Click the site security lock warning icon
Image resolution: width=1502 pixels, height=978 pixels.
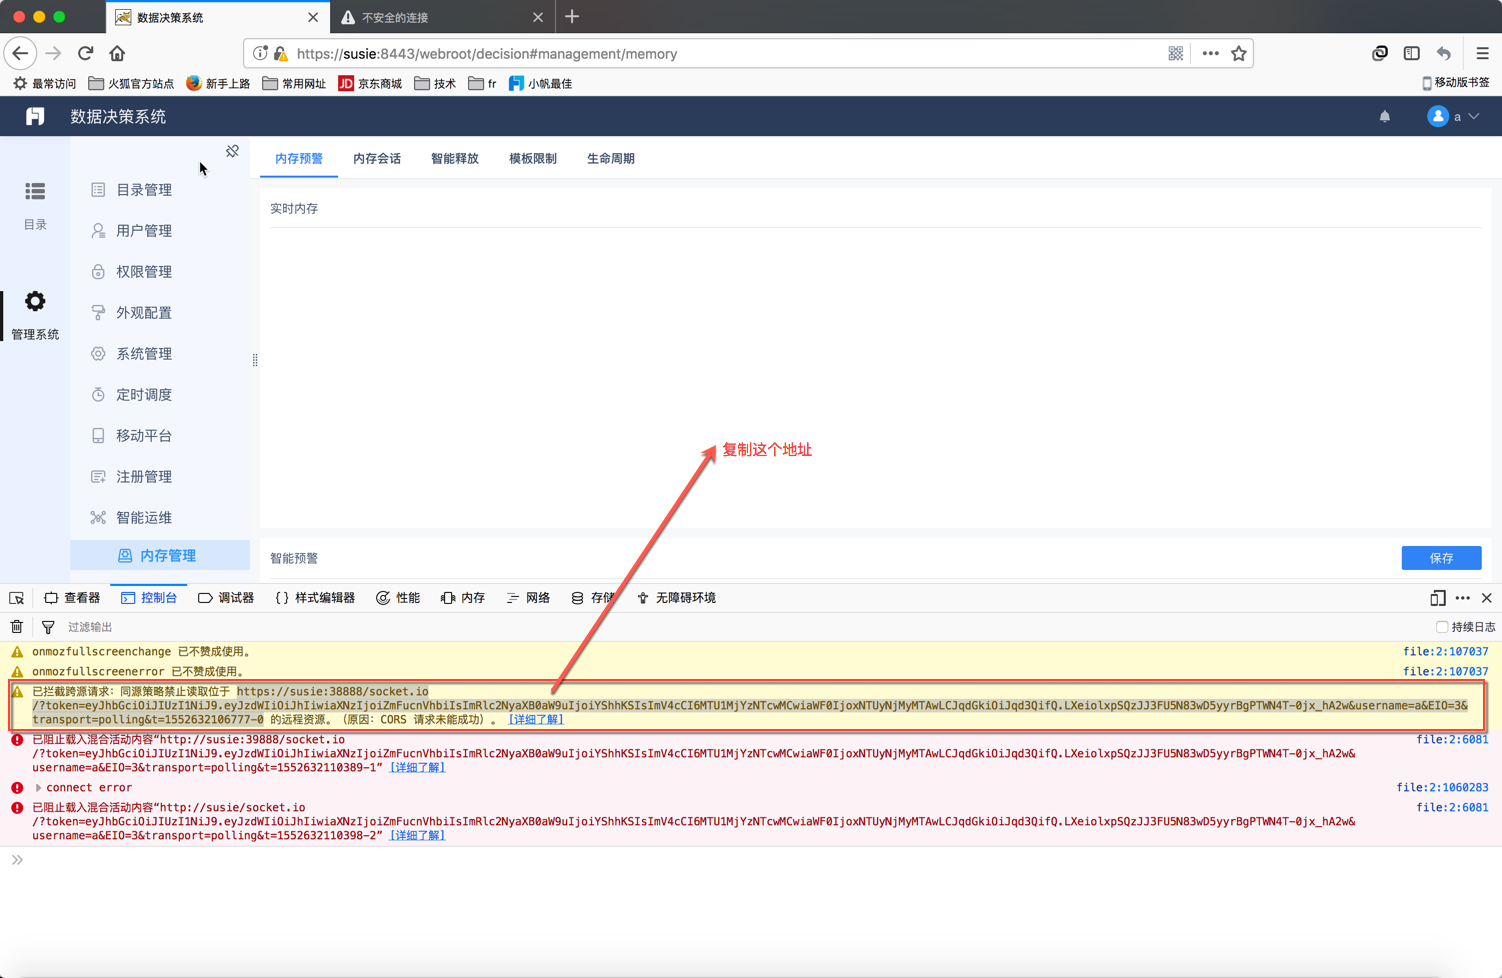(280, 54)
